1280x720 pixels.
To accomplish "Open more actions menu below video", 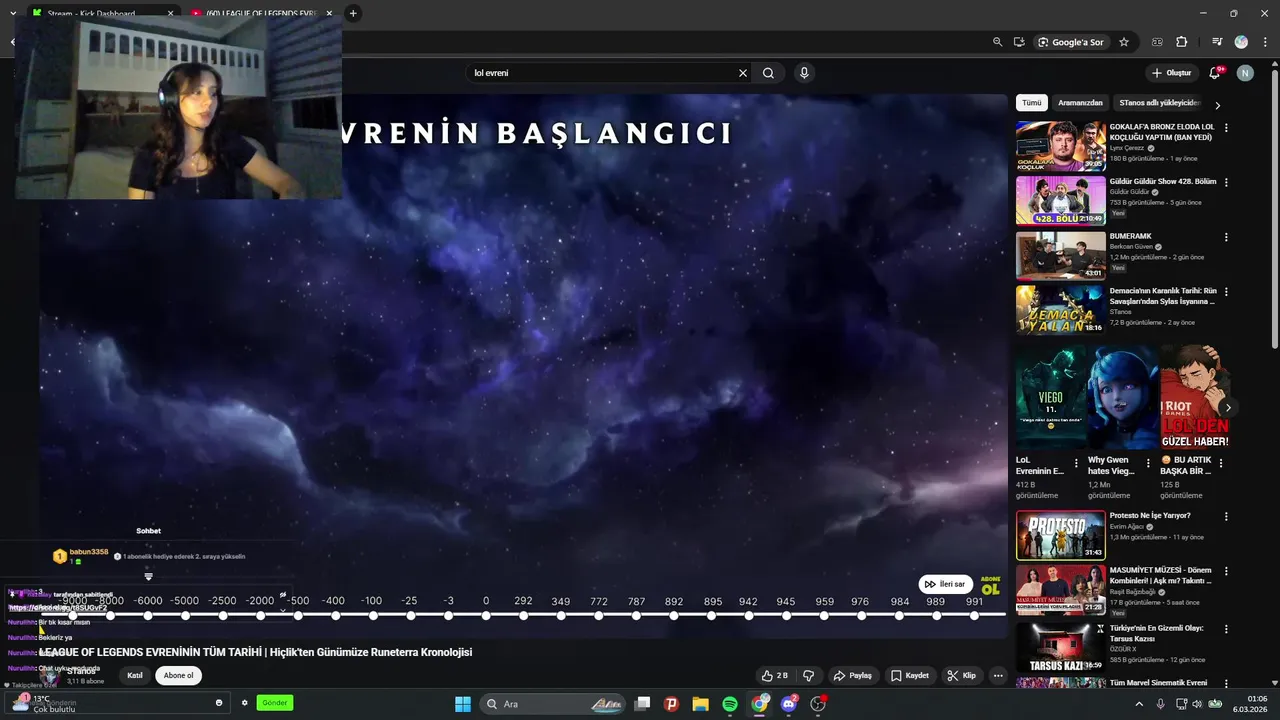I will (998, 675).
